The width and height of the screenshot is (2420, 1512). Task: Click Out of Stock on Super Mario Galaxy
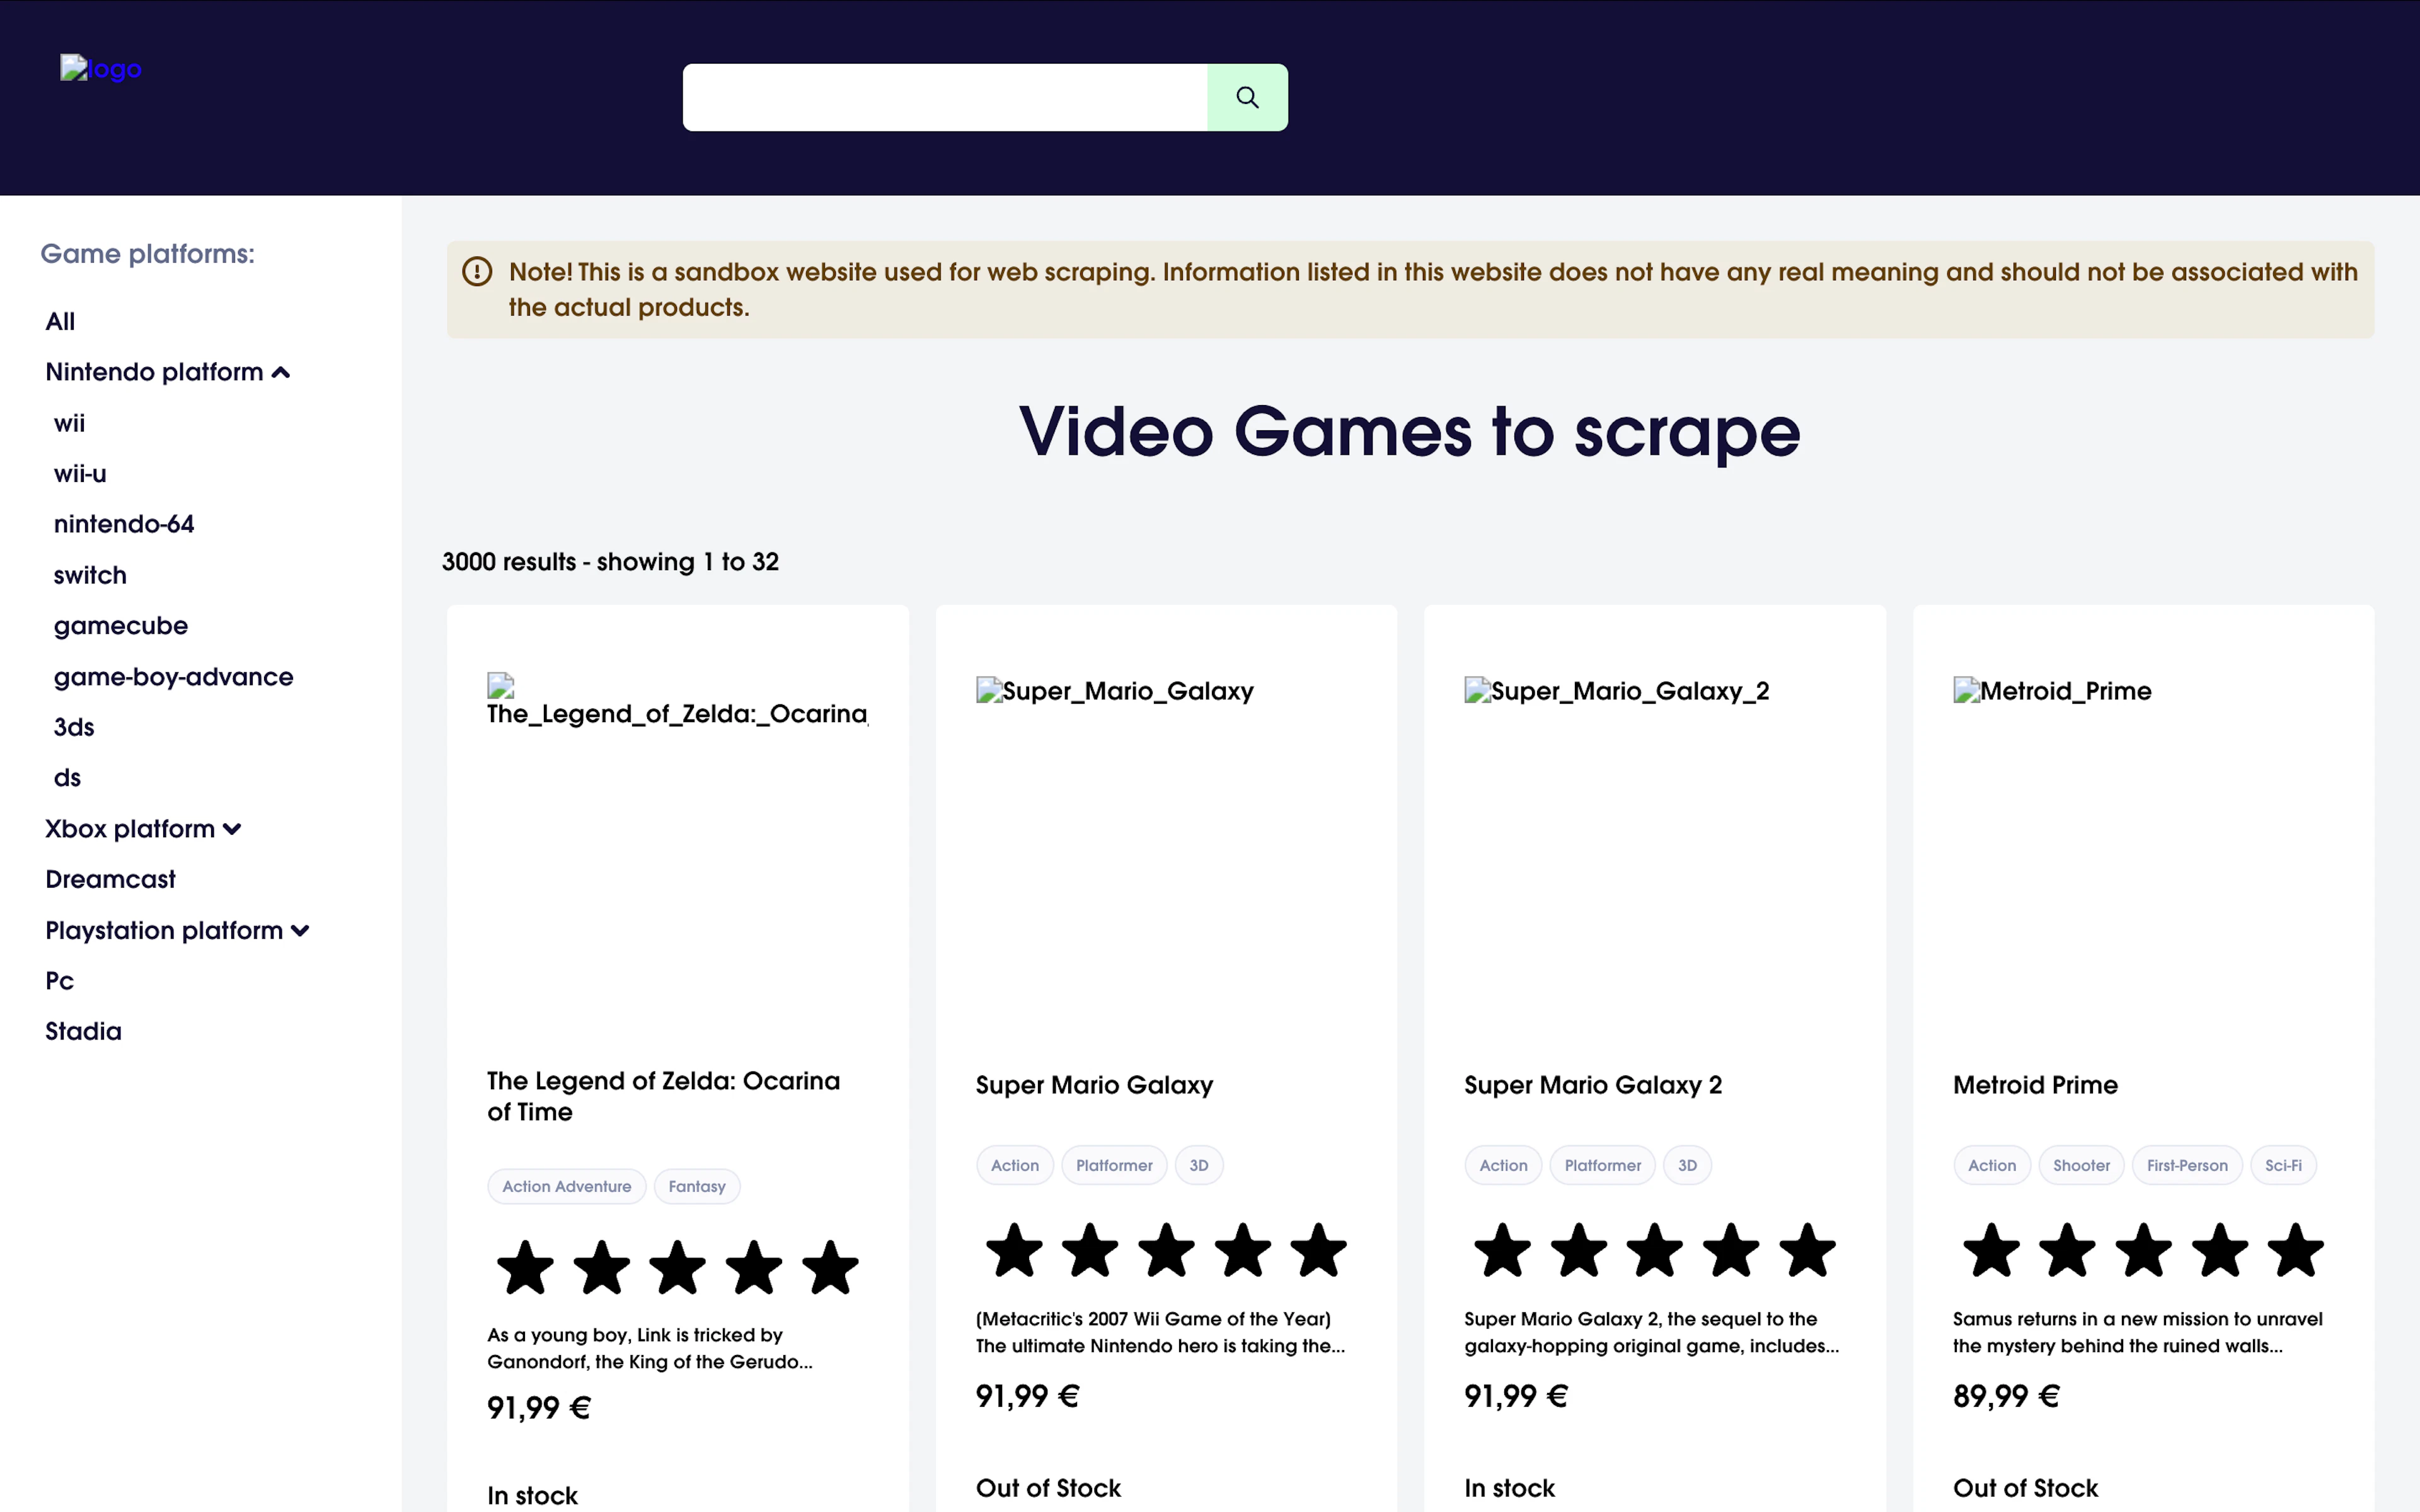coord(1048,1488)
